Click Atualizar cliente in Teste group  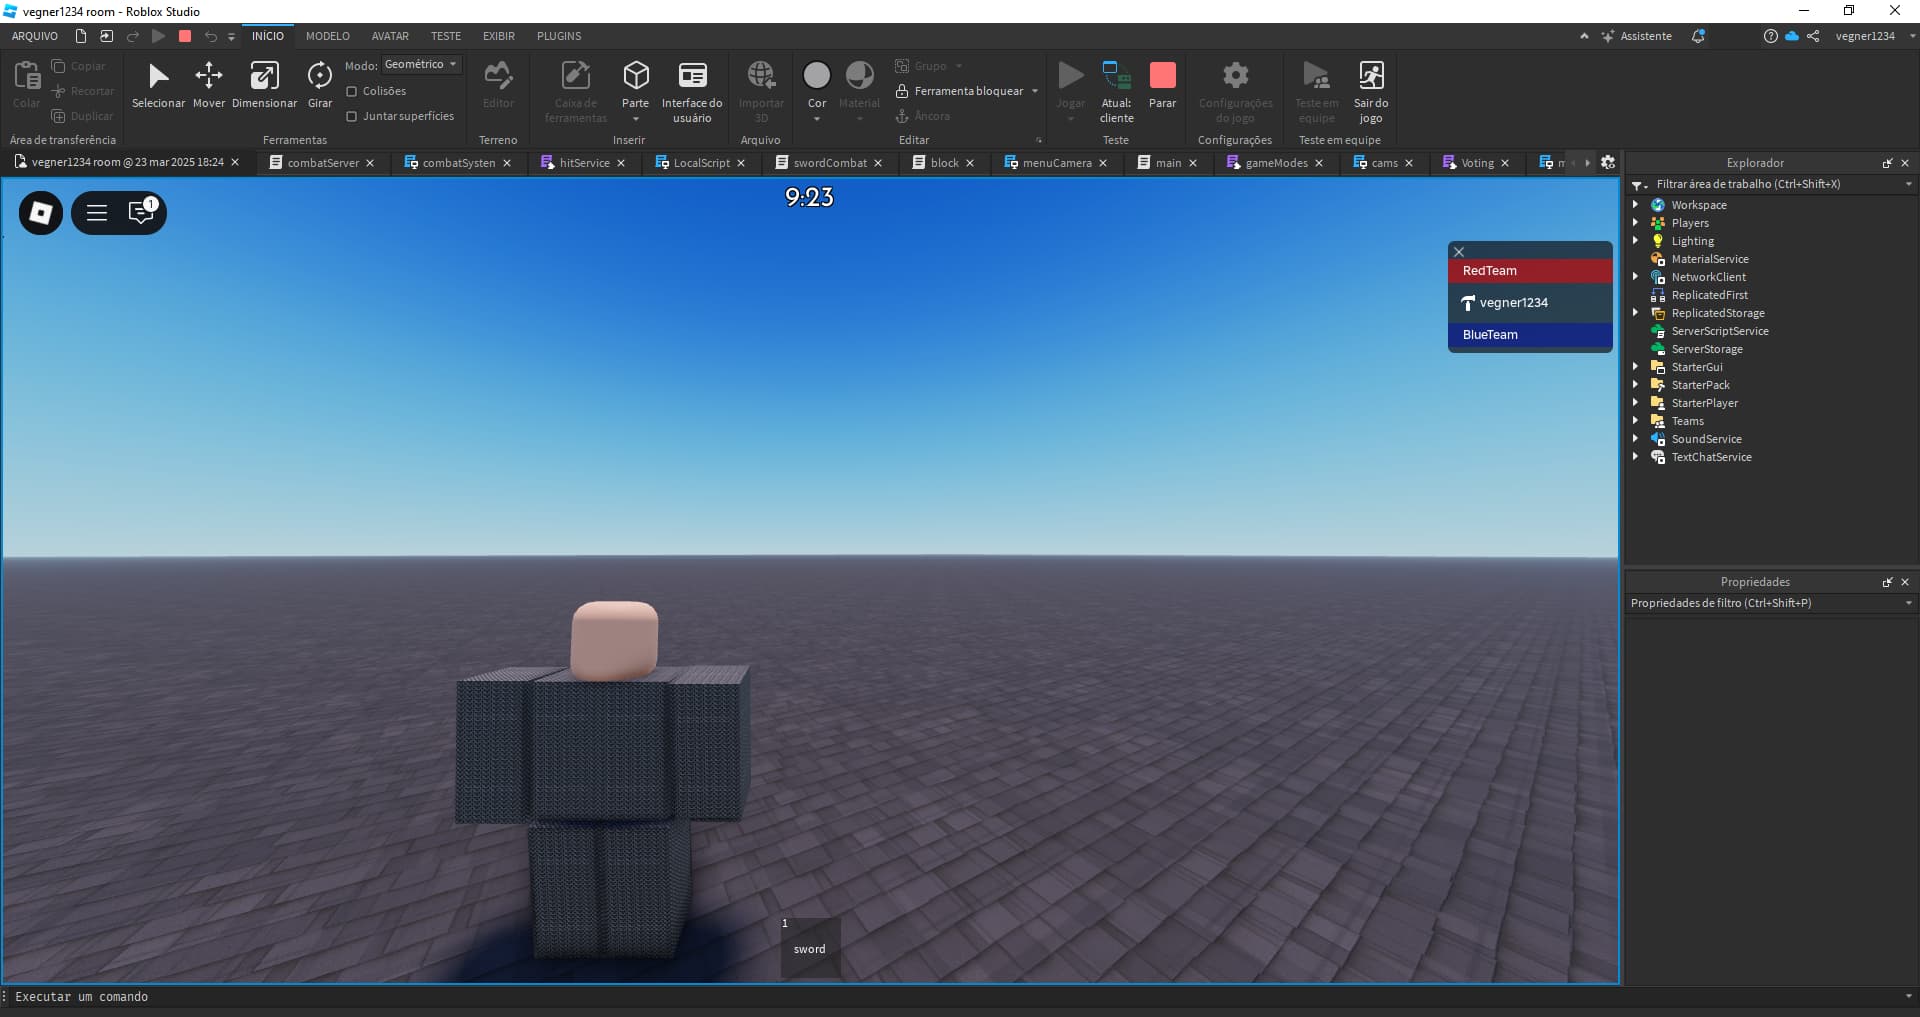(1116, 90)
